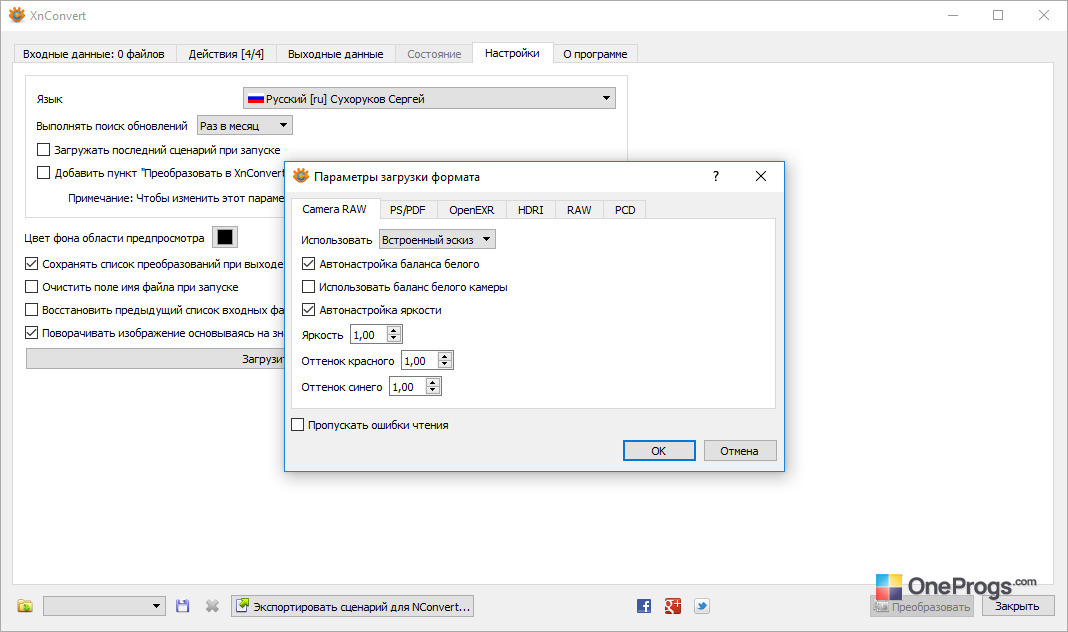Viewport: 1068px width, 632px height.
Task: Open the Язык language dropdown
Action: [x=429, y=99]
